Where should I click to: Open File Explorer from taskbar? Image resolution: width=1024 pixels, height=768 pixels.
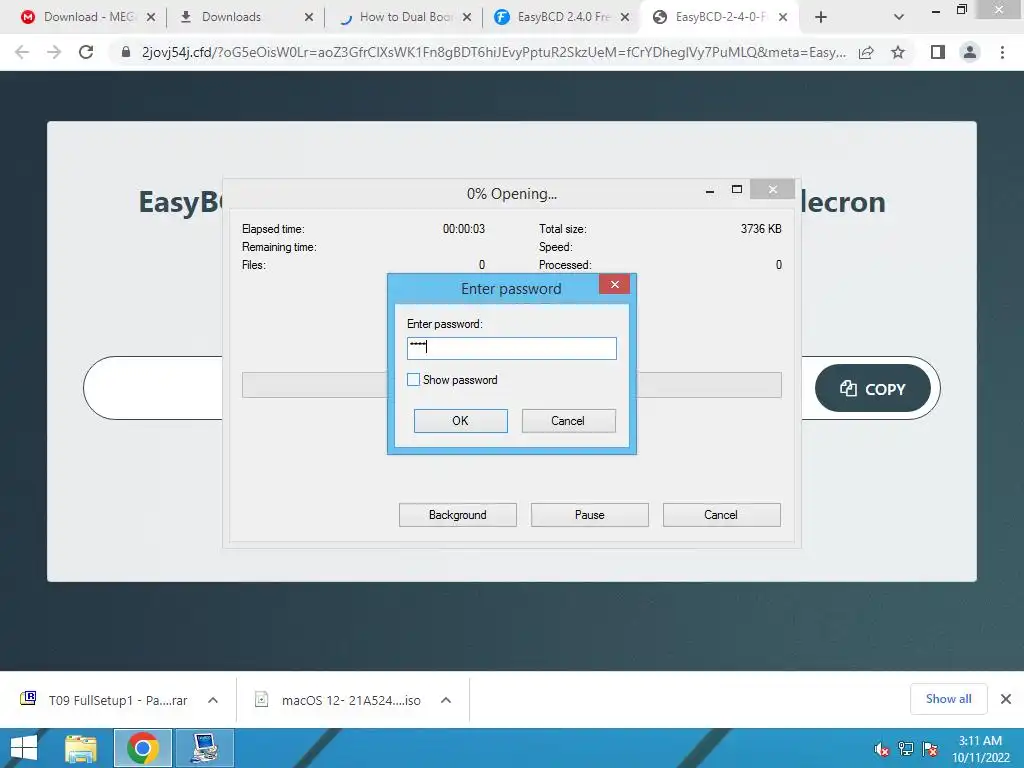pyautogui.click(x=81, y=748)
